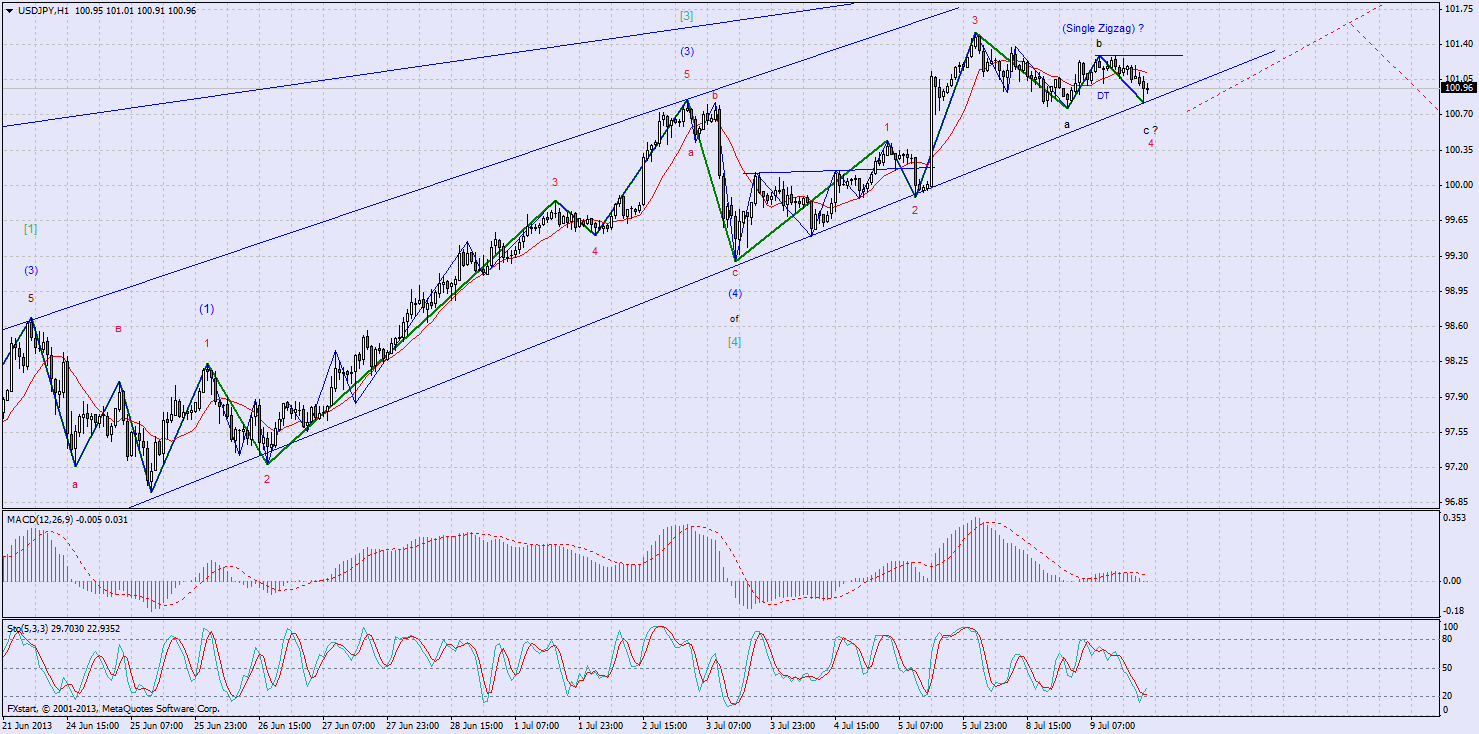Click the Stochastic 50 scale value
The width and height of the screenshot is (1479, 734).
1450,667
